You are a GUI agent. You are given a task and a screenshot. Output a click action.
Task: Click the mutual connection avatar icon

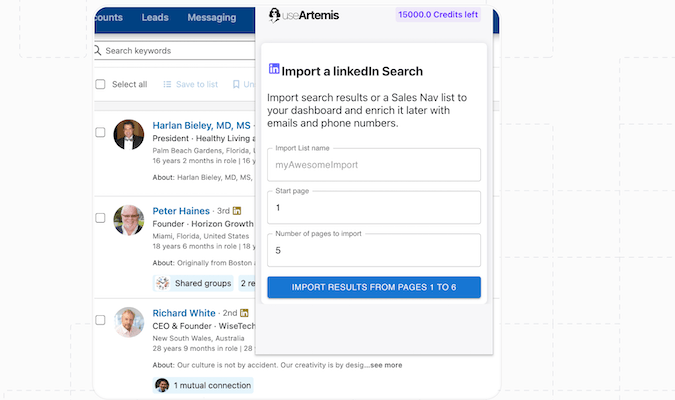tap(162, 385)
